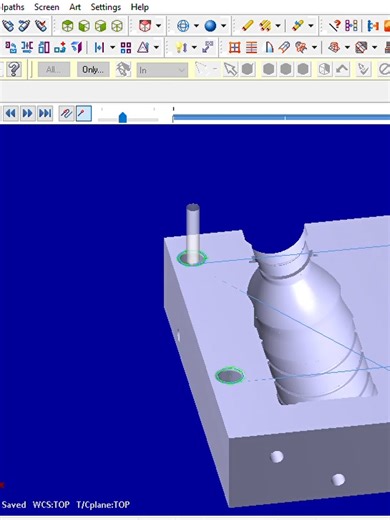The width and height of the screenshot is (390, 520).
Task: Click the blue backplot progress bar
Action: coord(281,117)
